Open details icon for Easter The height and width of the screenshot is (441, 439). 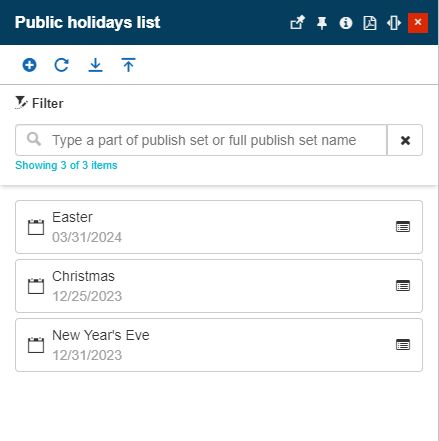403,227
